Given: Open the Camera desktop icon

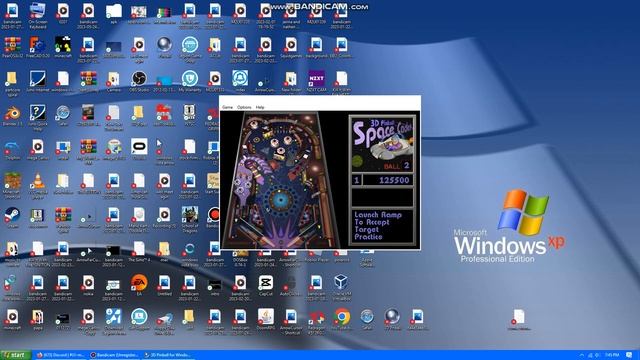Looking at the screenshot, I should (113, 82).
